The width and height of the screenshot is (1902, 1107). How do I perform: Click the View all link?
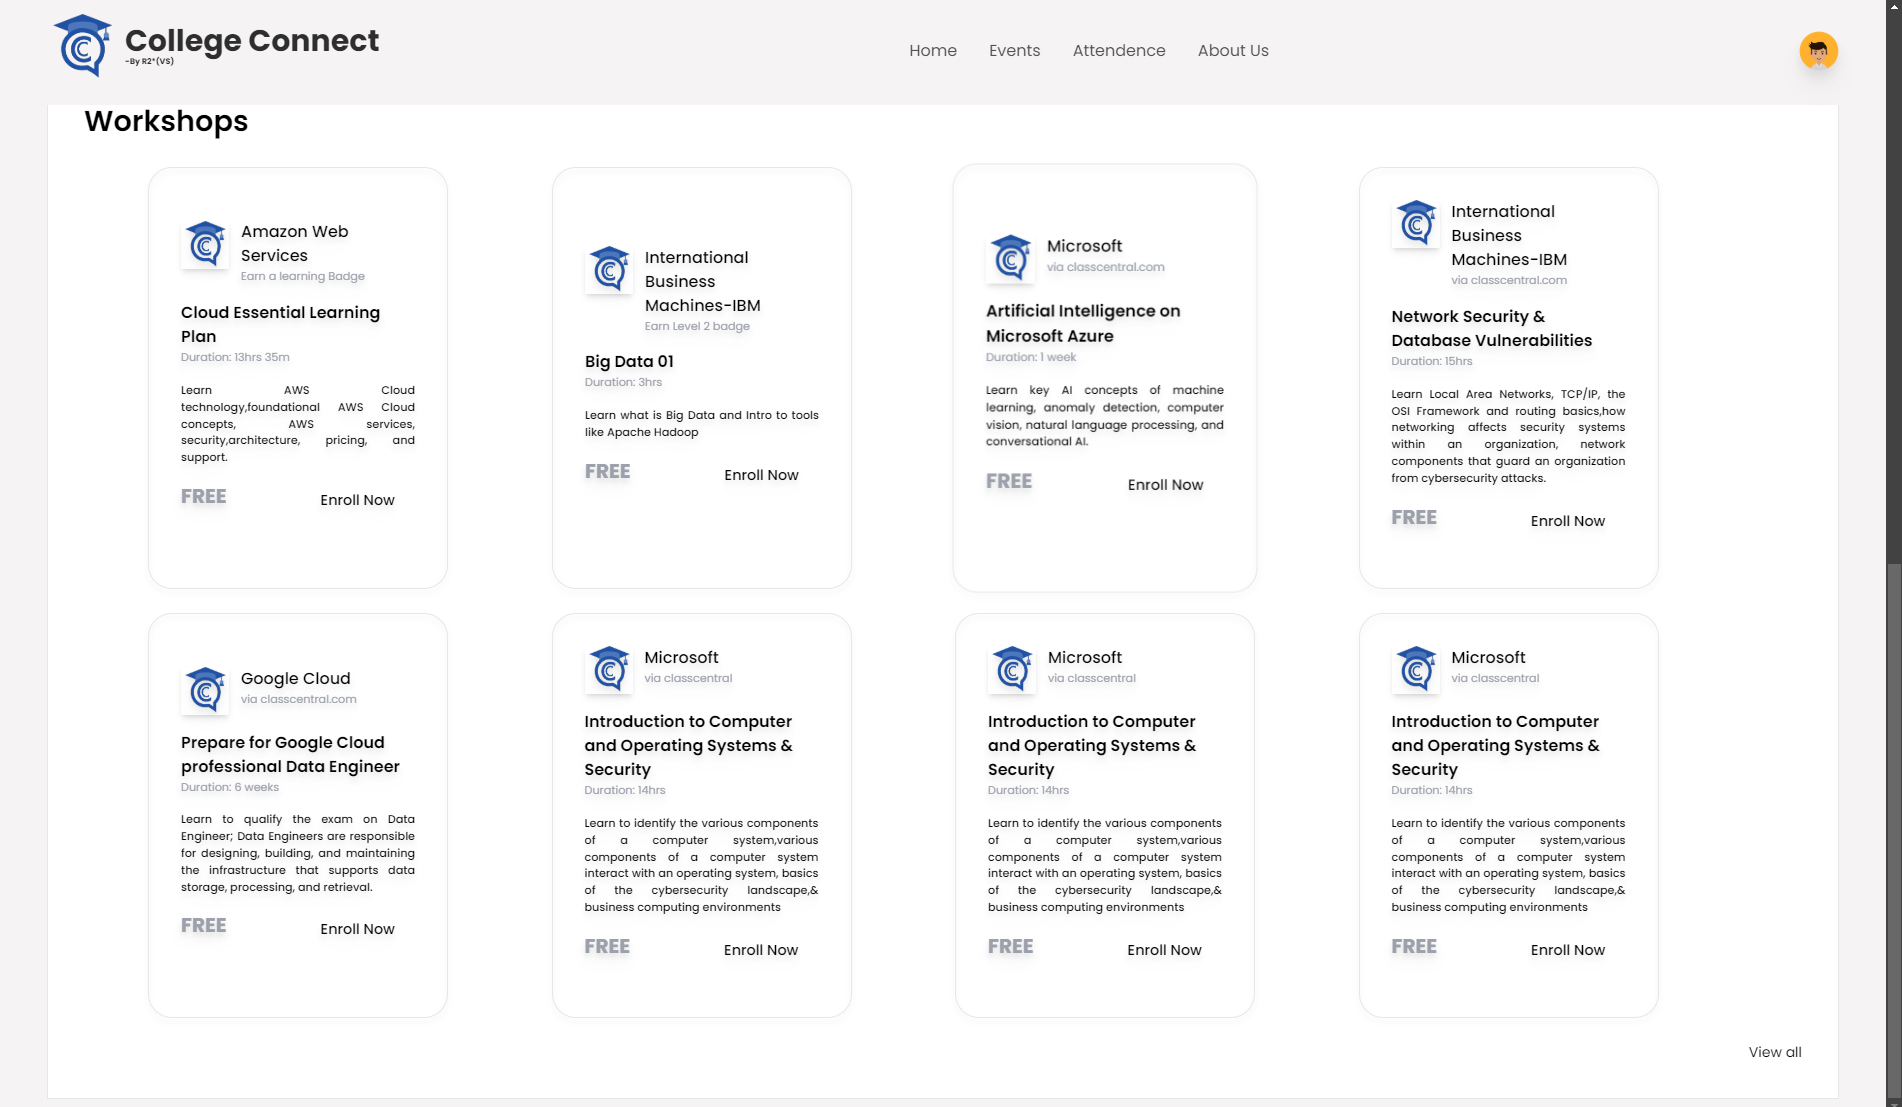pyautogui.click(x=1775, y=1052)
